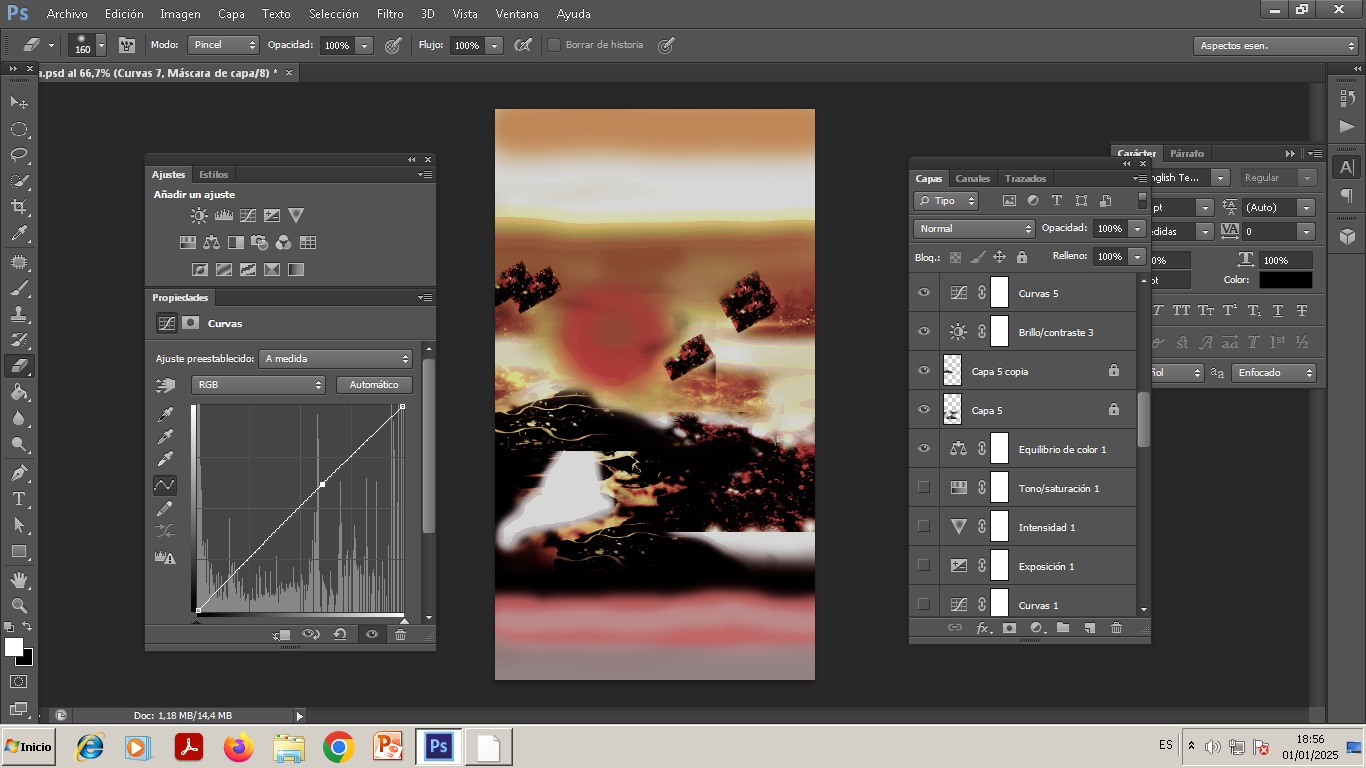
Task: Open Firefox from the taskbar
Action: pyautogui.click(x=239, y=747)
